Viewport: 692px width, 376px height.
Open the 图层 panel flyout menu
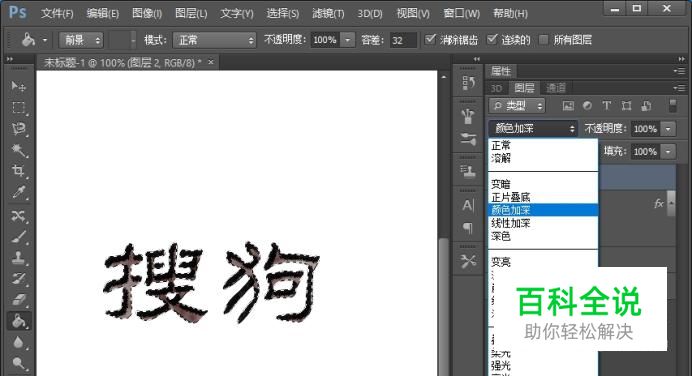[x=680, y=88]
